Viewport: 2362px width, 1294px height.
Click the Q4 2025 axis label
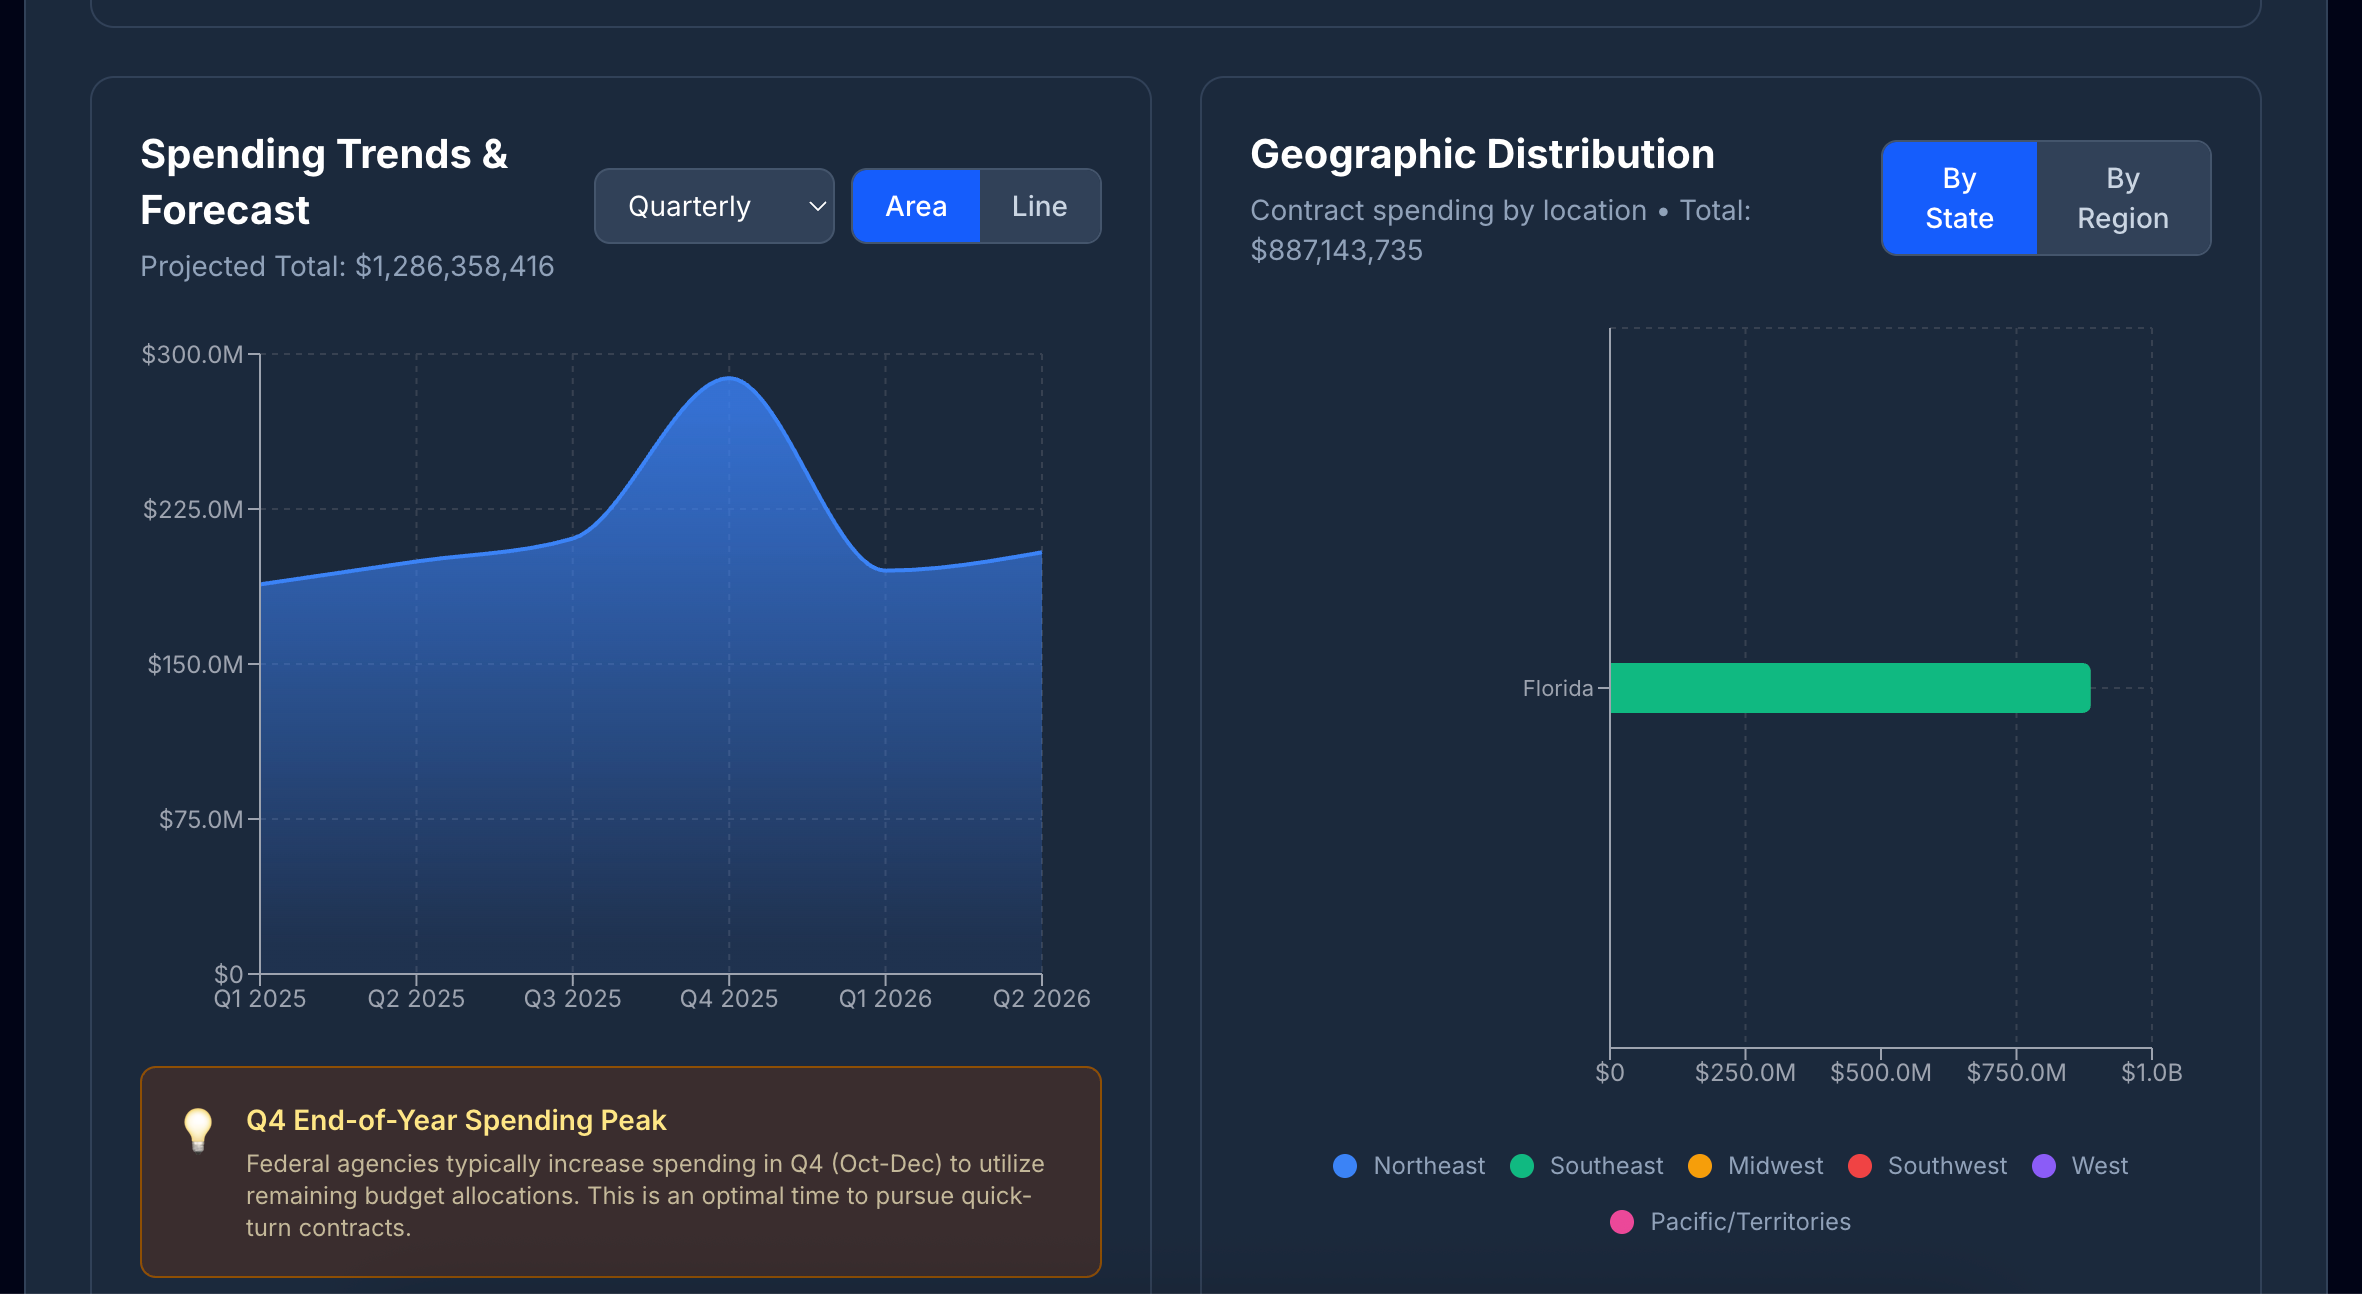point(729,998)
